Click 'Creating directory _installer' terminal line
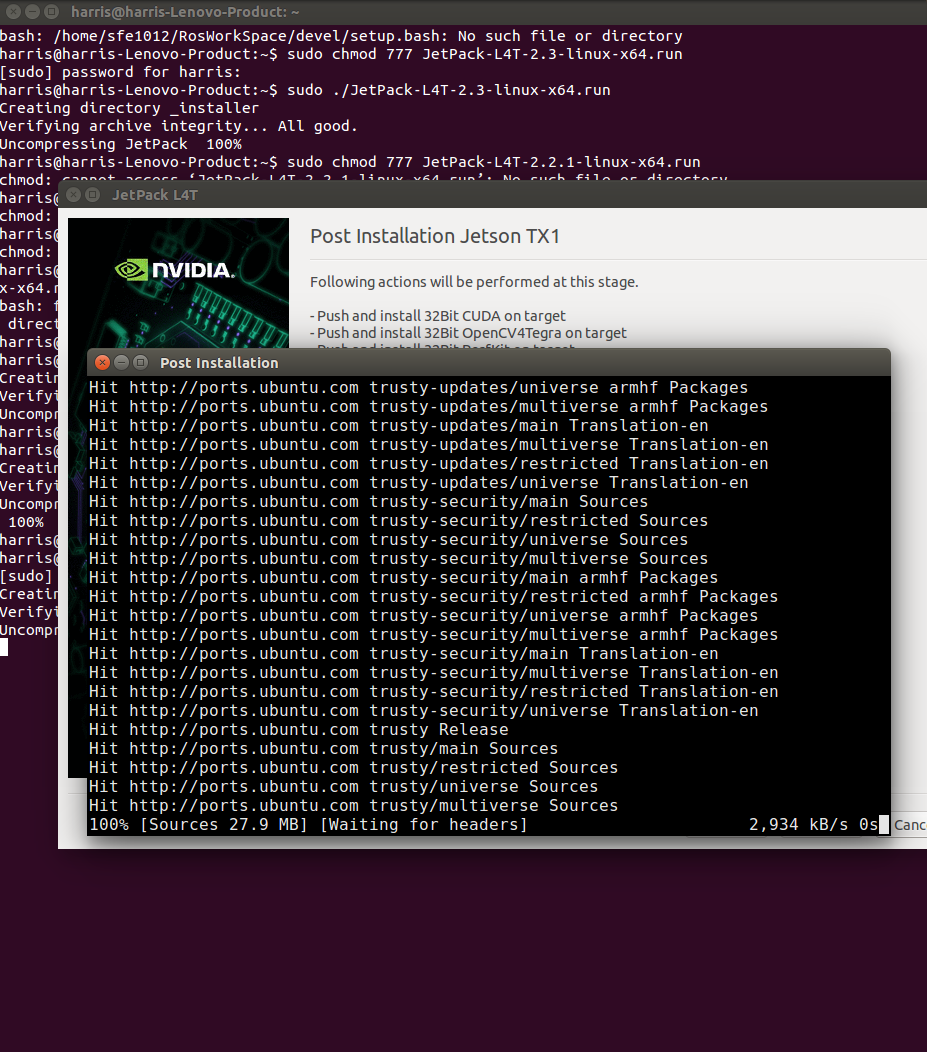The height and width of the screenshot is (1052, 927). click(129, 108)
